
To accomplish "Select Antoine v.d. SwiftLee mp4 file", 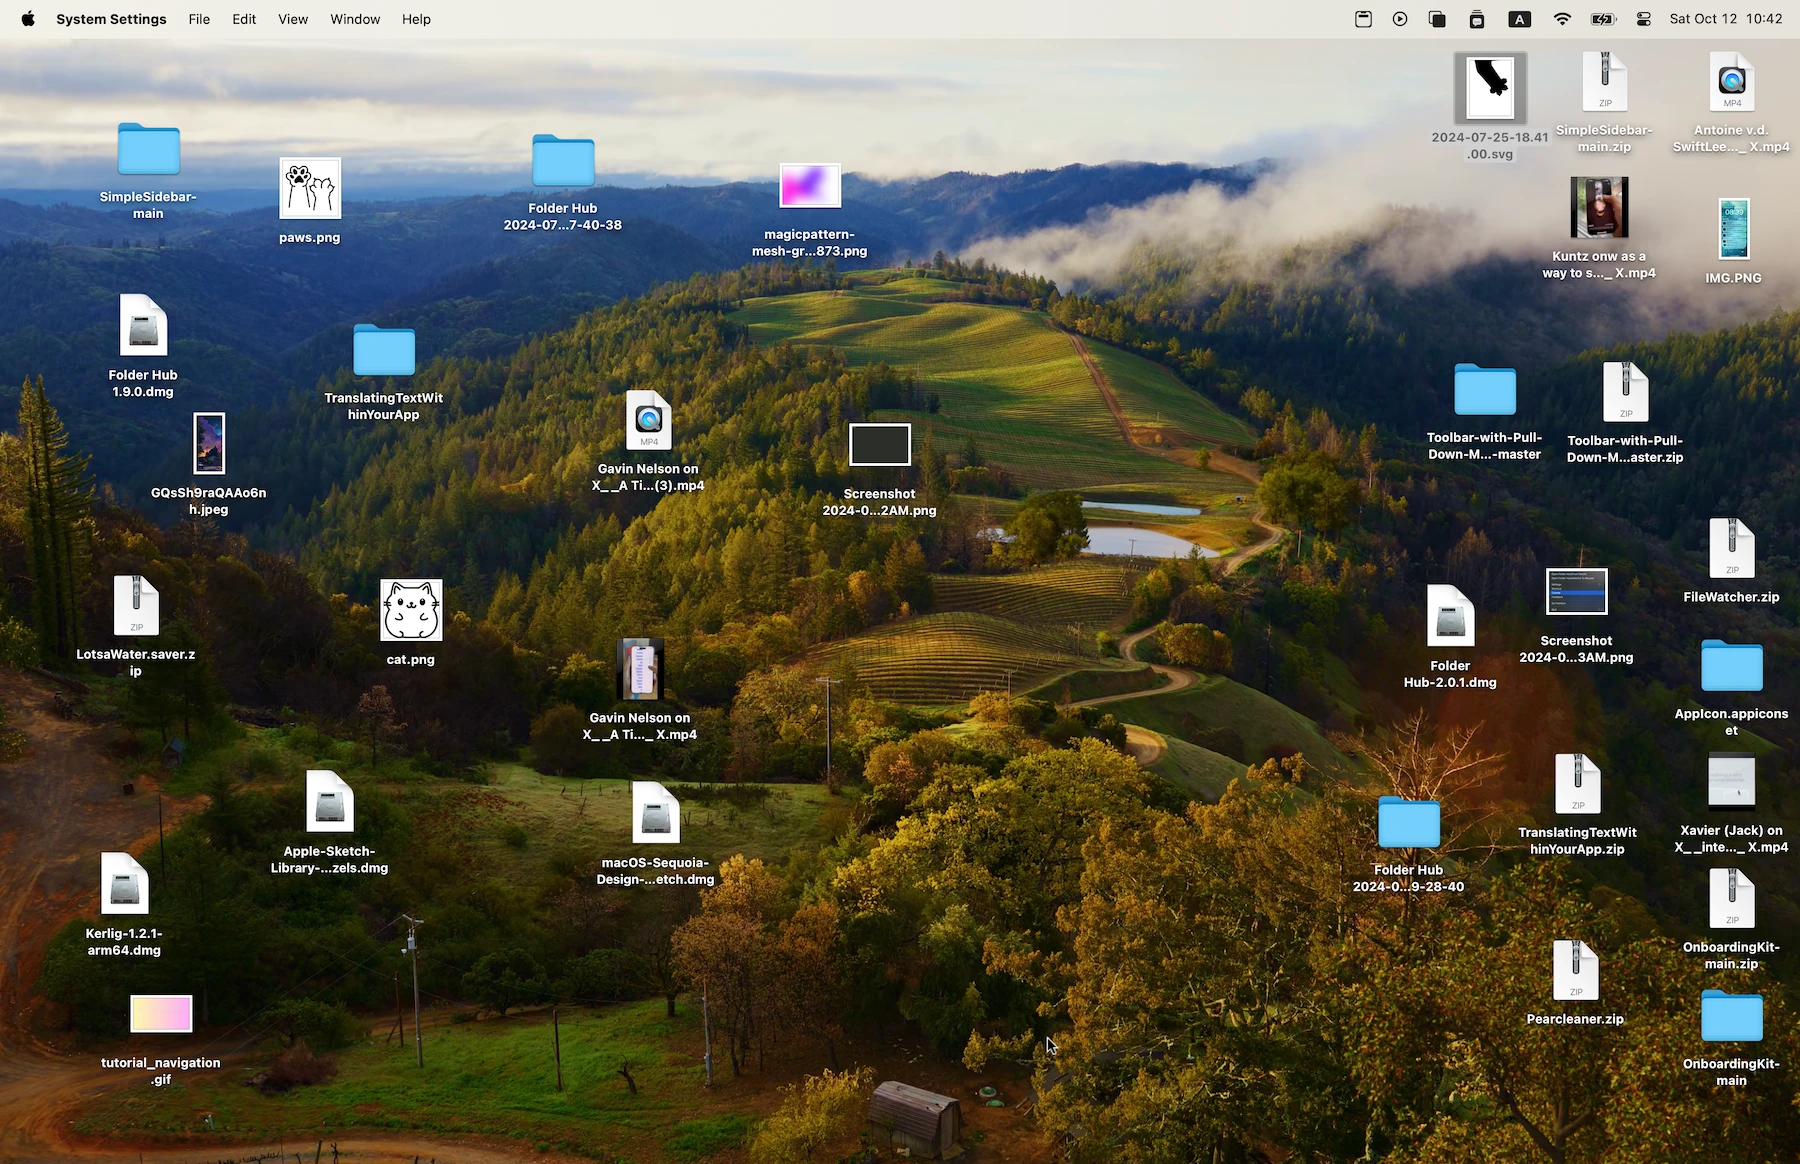I will coord(1732,82).
